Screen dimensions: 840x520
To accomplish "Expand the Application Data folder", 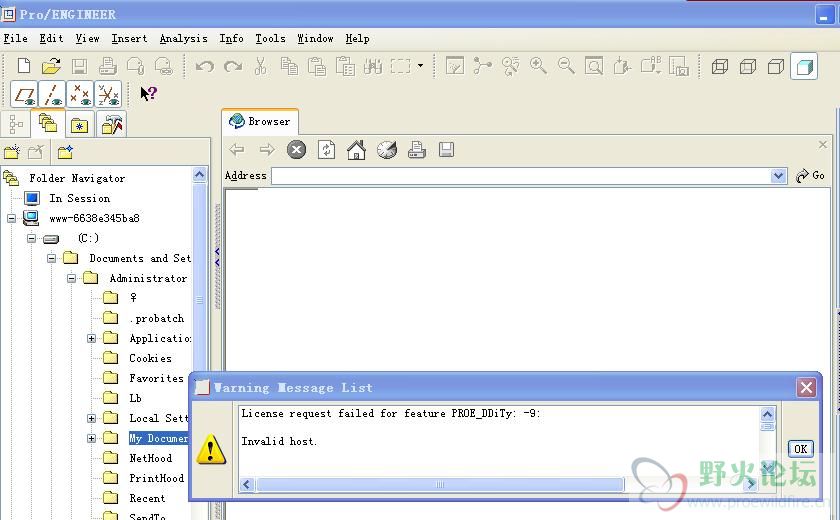I will pyautogui.click(x=91, y=338).
